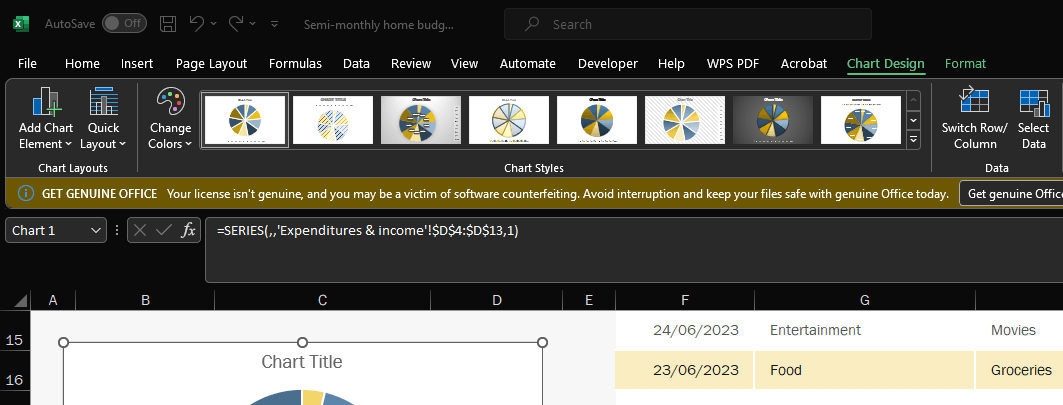Click the Undo arrow icon
The image size is (1063, 405).
coord(197,23)
